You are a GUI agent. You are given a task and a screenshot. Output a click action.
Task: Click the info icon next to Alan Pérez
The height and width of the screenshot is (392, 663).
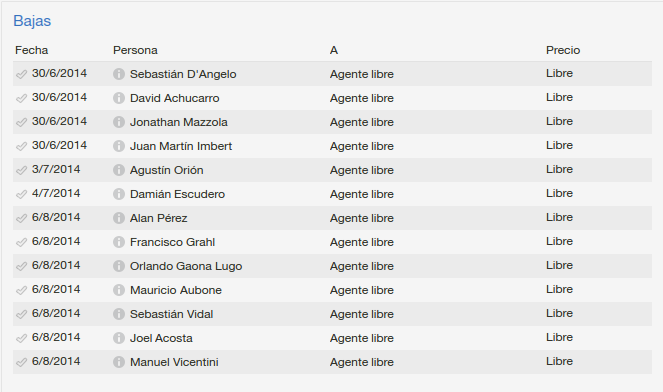tap(119, 218)
